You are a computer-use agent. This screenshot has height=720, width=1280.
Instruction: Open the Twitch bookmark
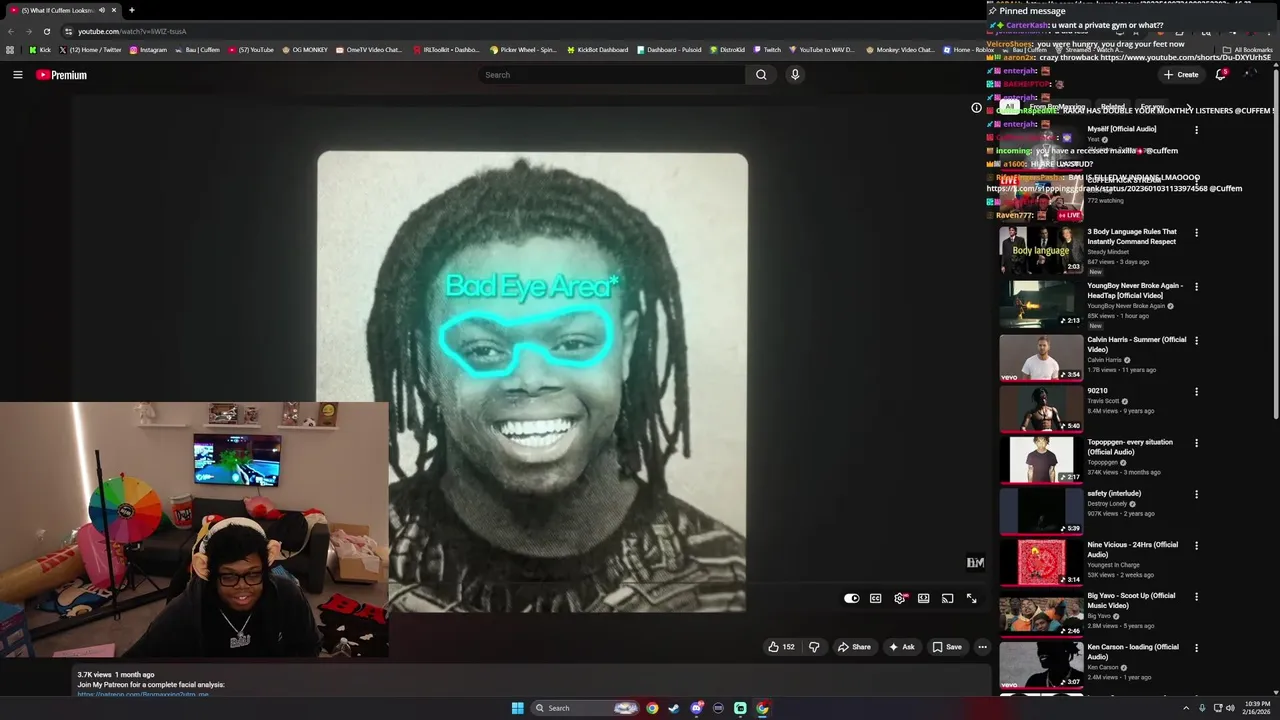click(x=767, y=50)
